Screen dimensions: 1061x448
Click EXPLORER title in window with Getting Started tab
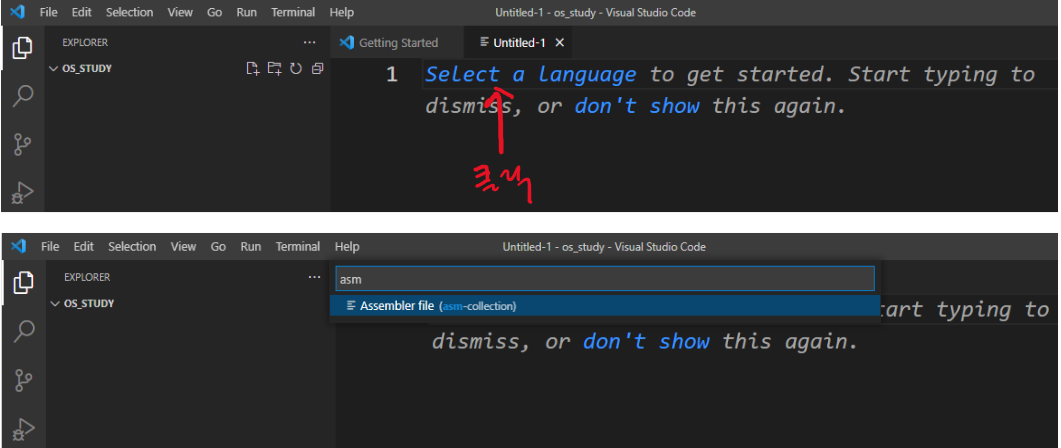tap(85, 43)
